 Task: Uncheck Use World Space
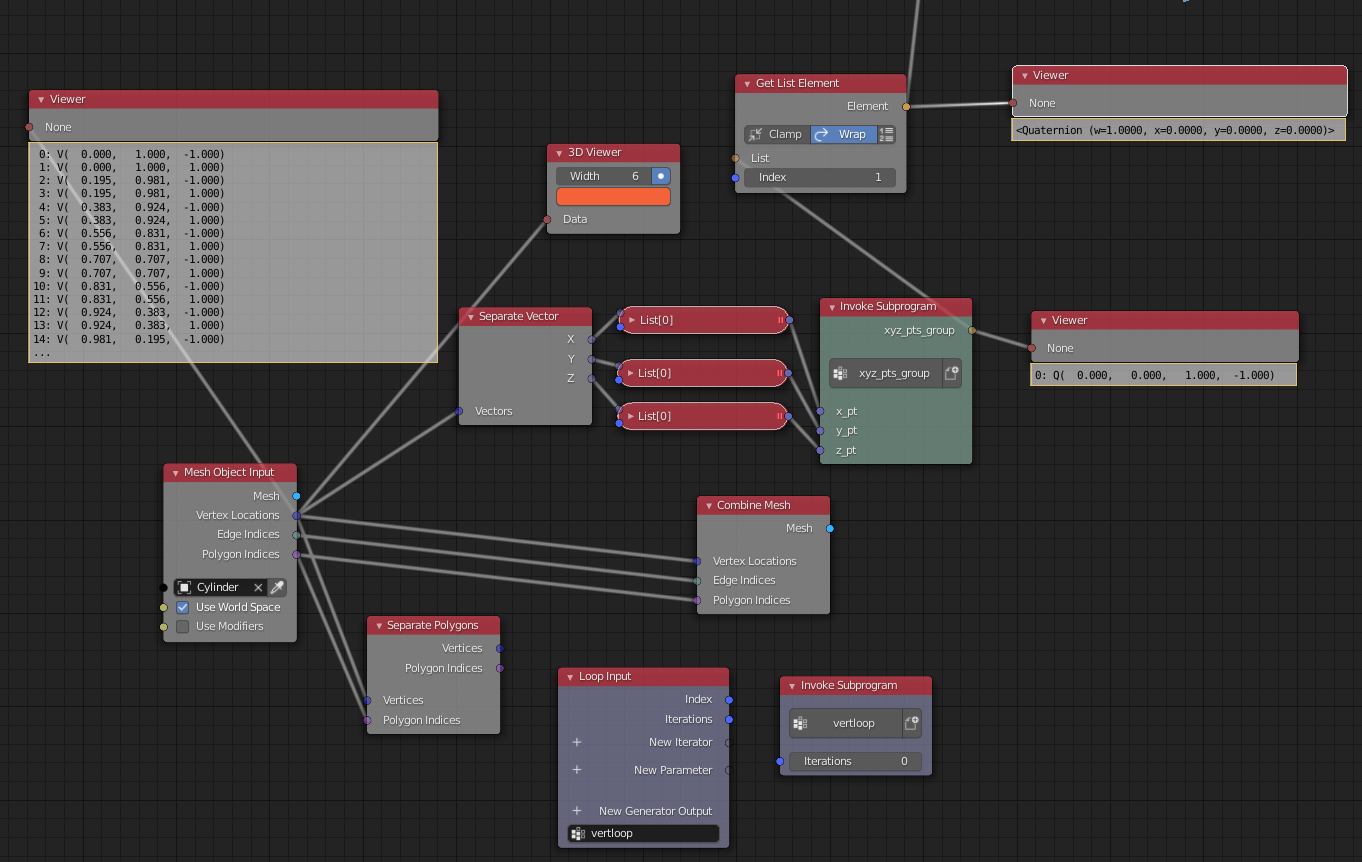click(x=182, y=607)
